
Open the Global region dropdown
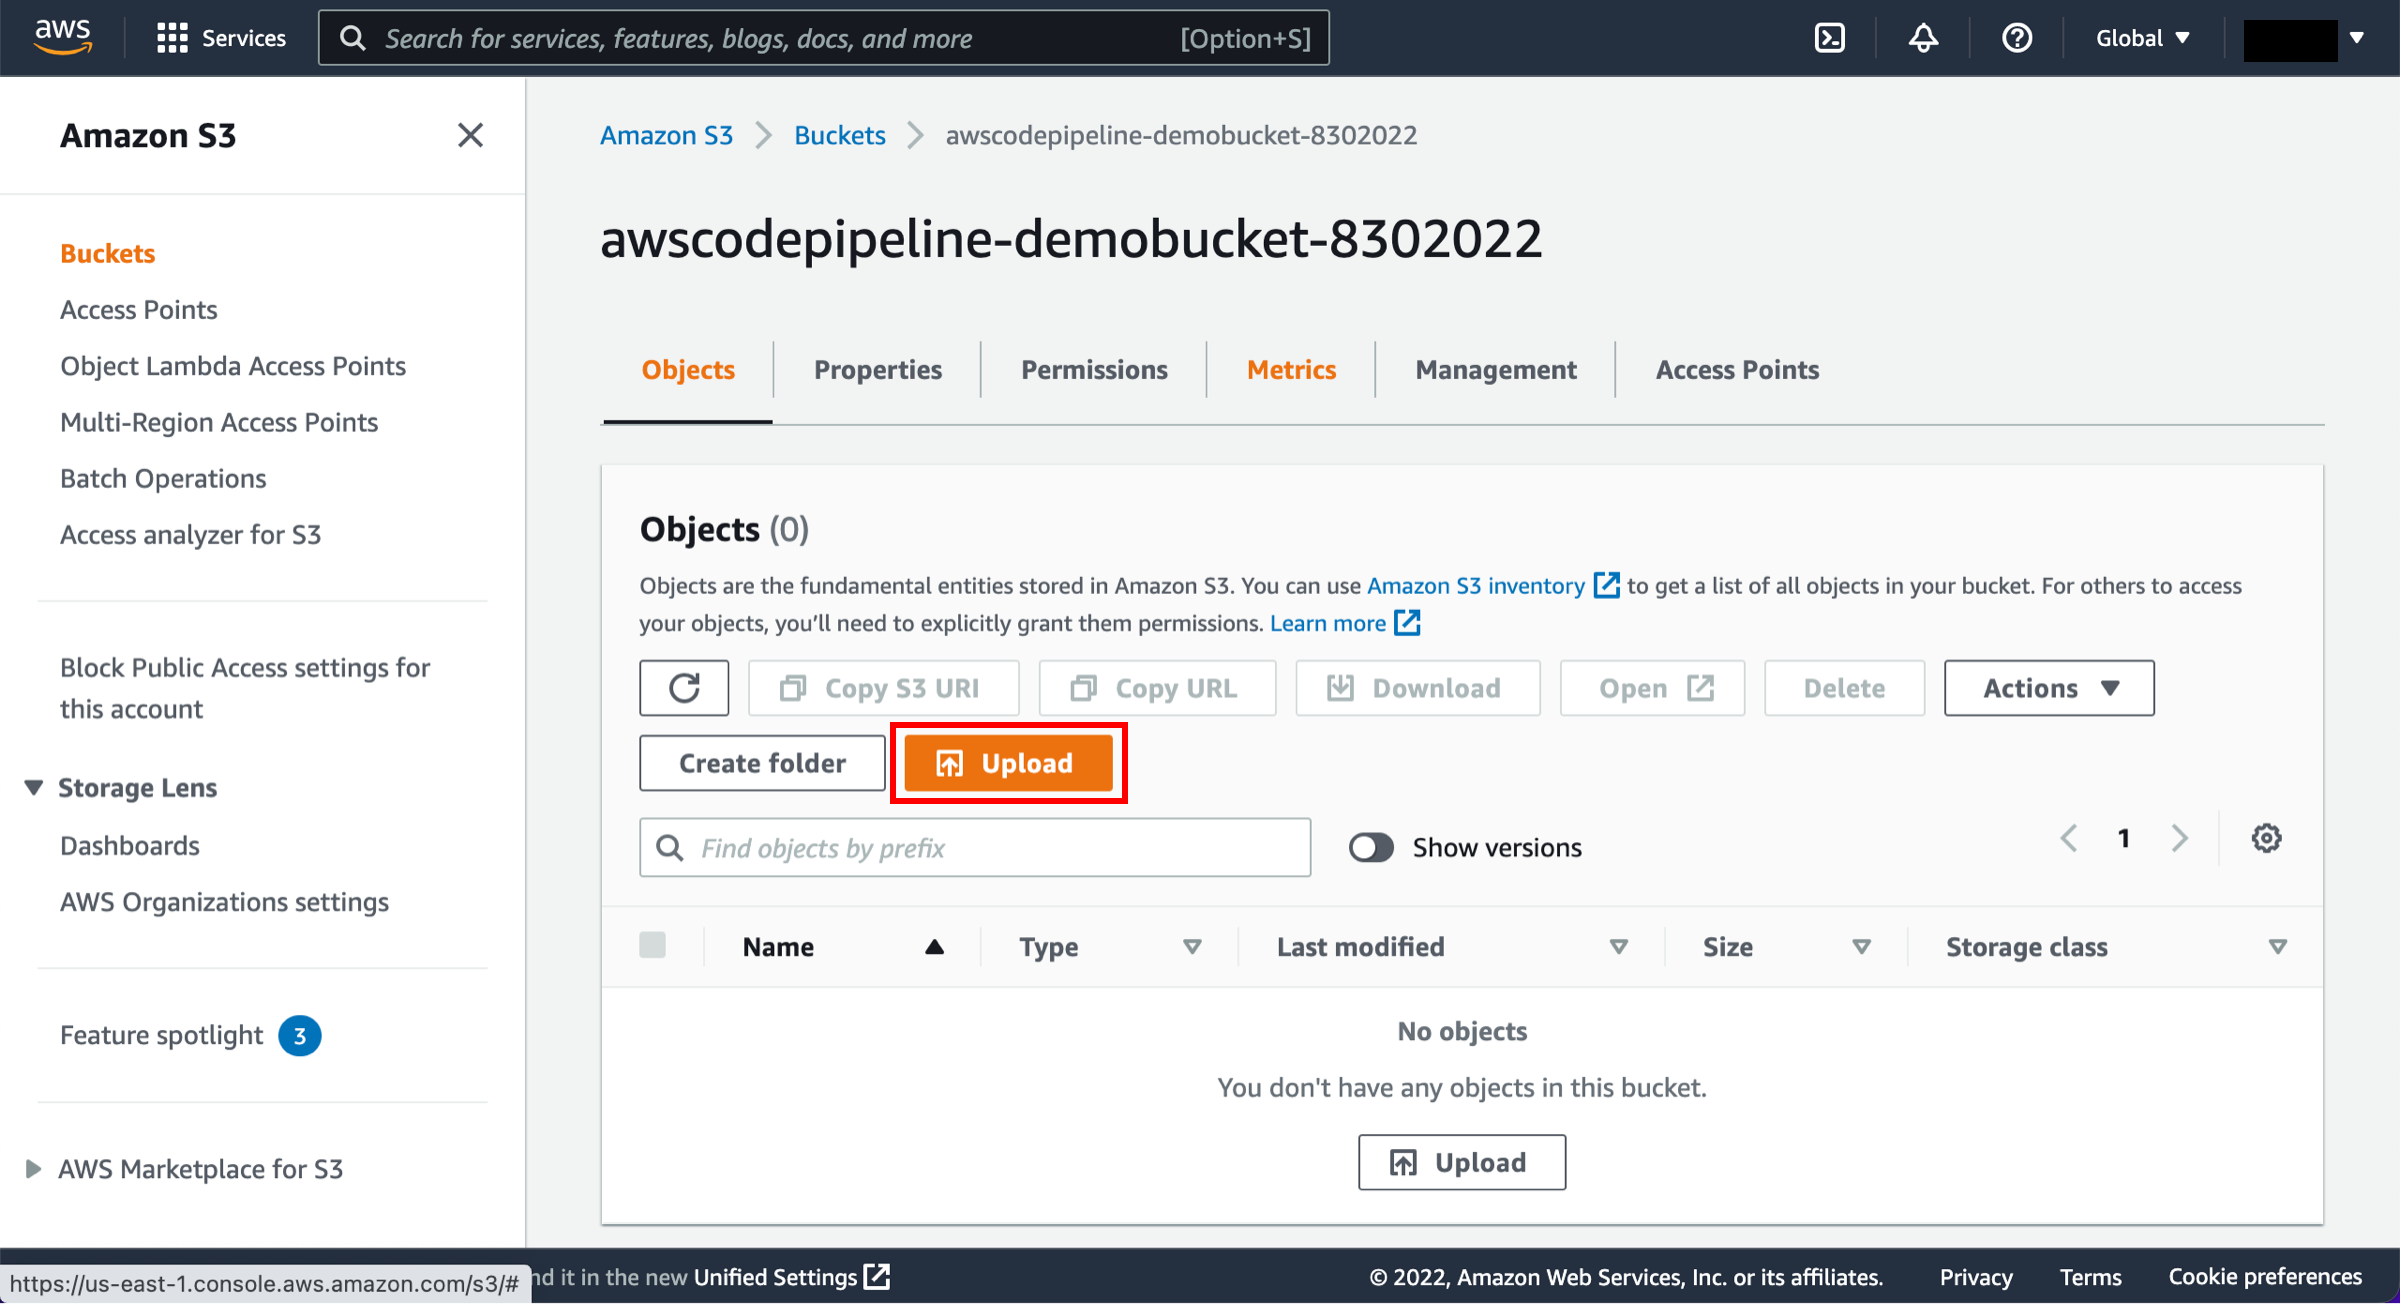(2142, 38)
